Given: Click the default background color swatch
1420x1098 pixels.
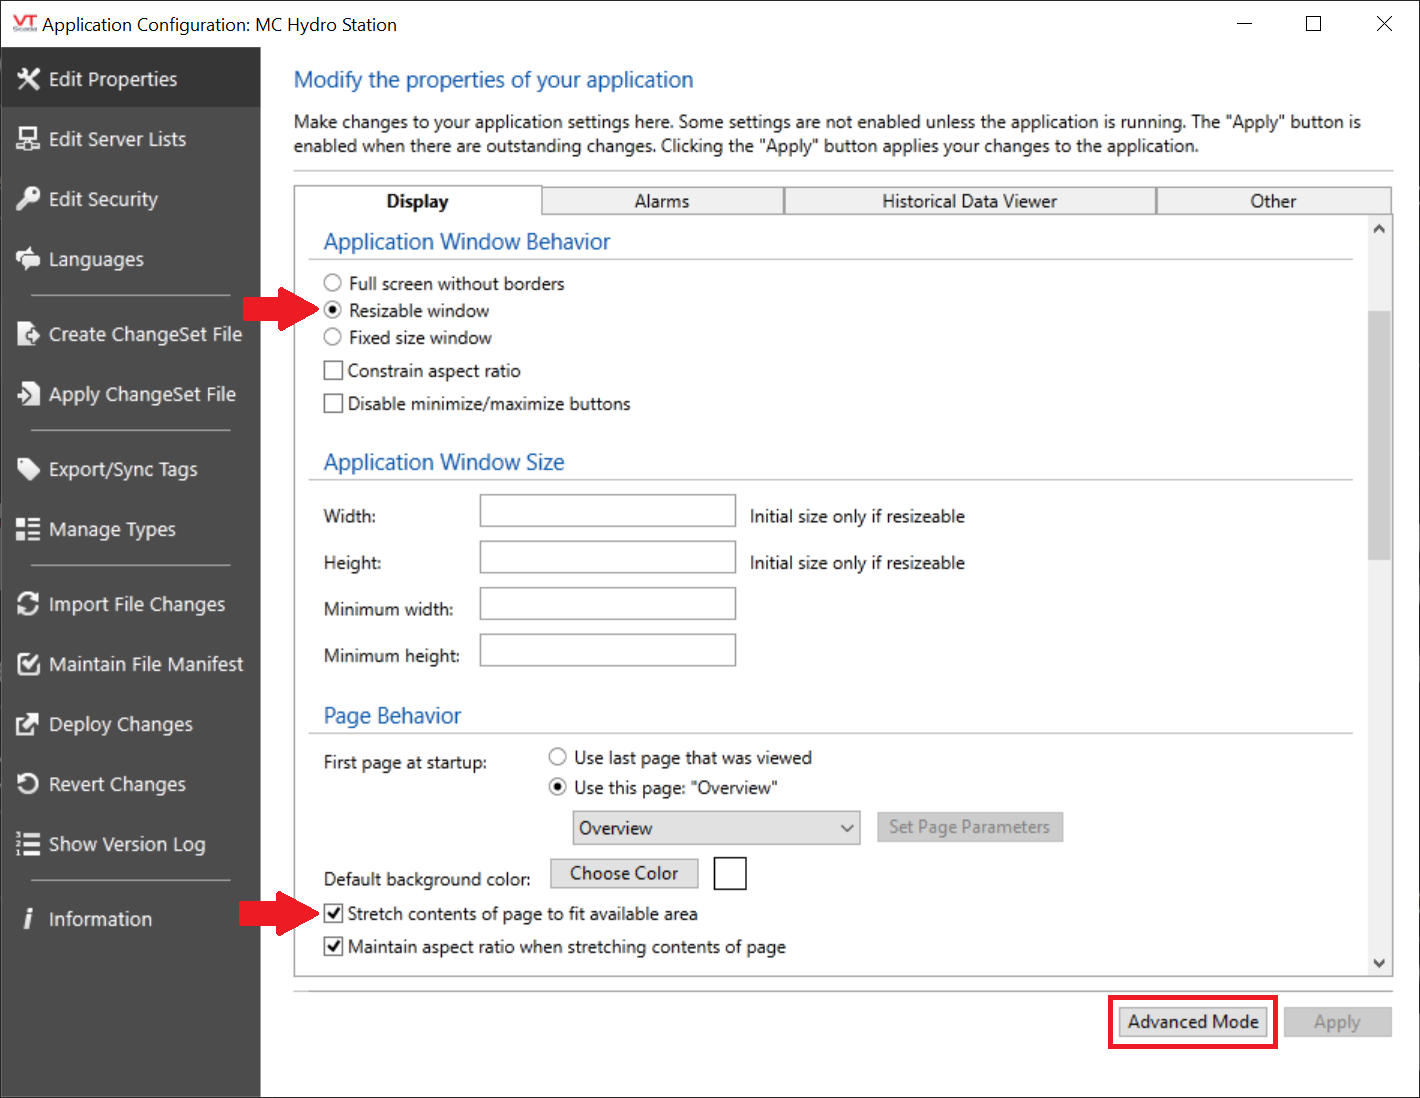Looking at the screenshot, I should tap(730, 873).
